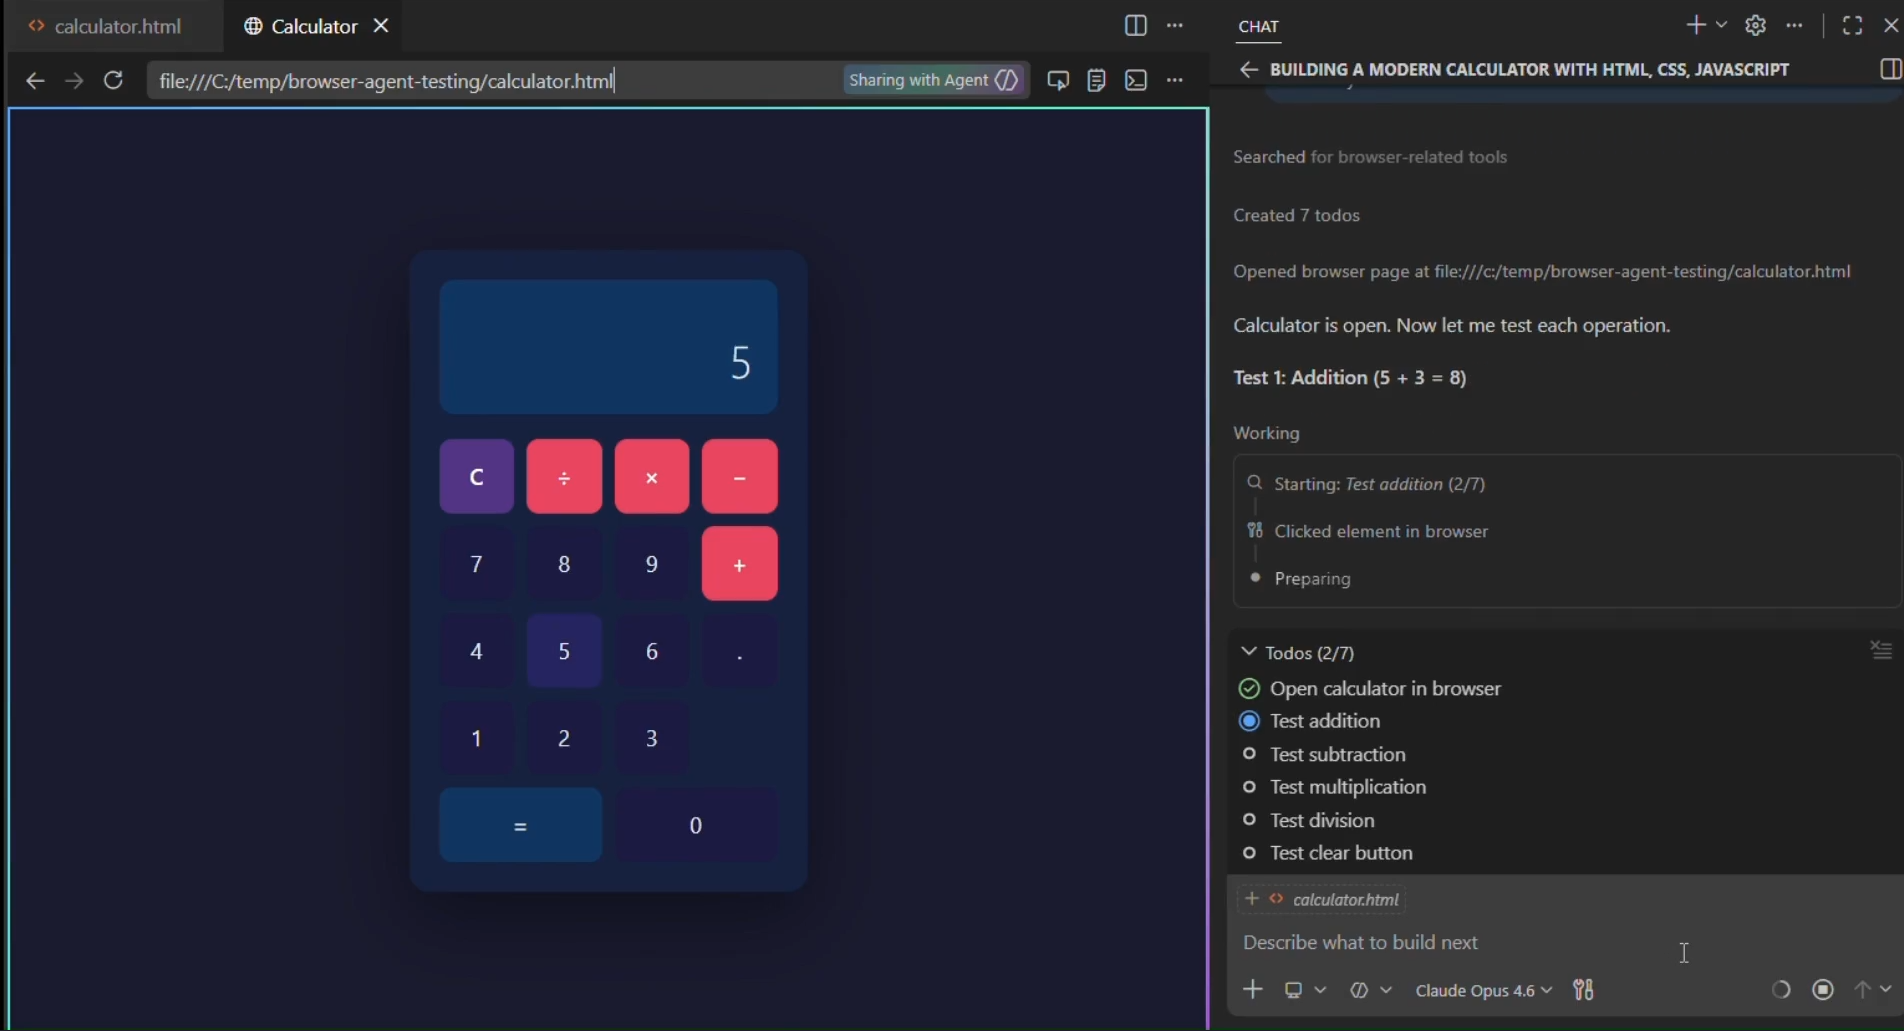The image size is (1904, 1031).
Task: Click the browser back arrow
Action: [35, 80]
